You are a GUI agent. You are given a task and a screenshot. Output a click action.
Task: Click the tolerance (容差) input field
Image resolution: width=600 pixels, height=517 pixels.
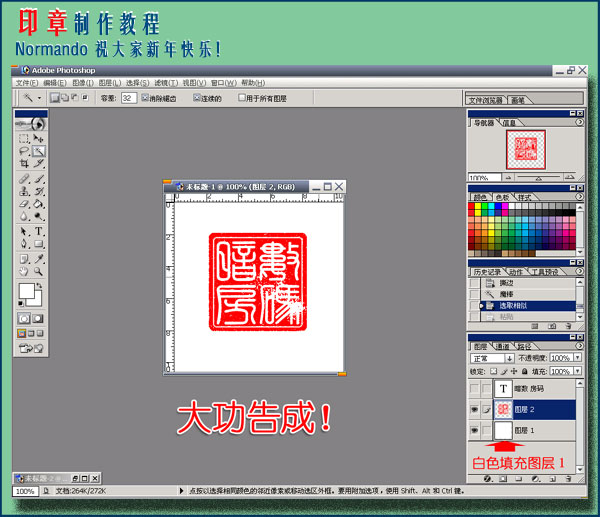point(129,98)
